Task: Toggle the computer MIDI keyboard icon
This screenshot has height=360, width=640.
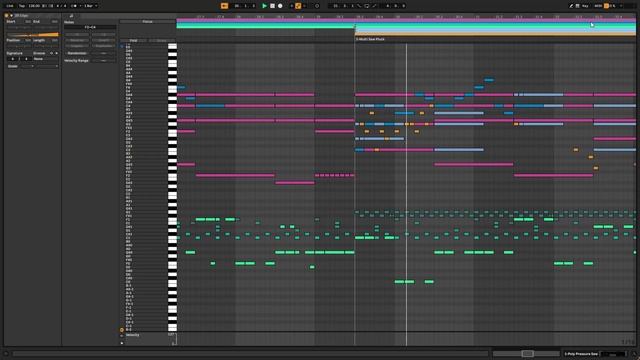Action: click(578, 6)
